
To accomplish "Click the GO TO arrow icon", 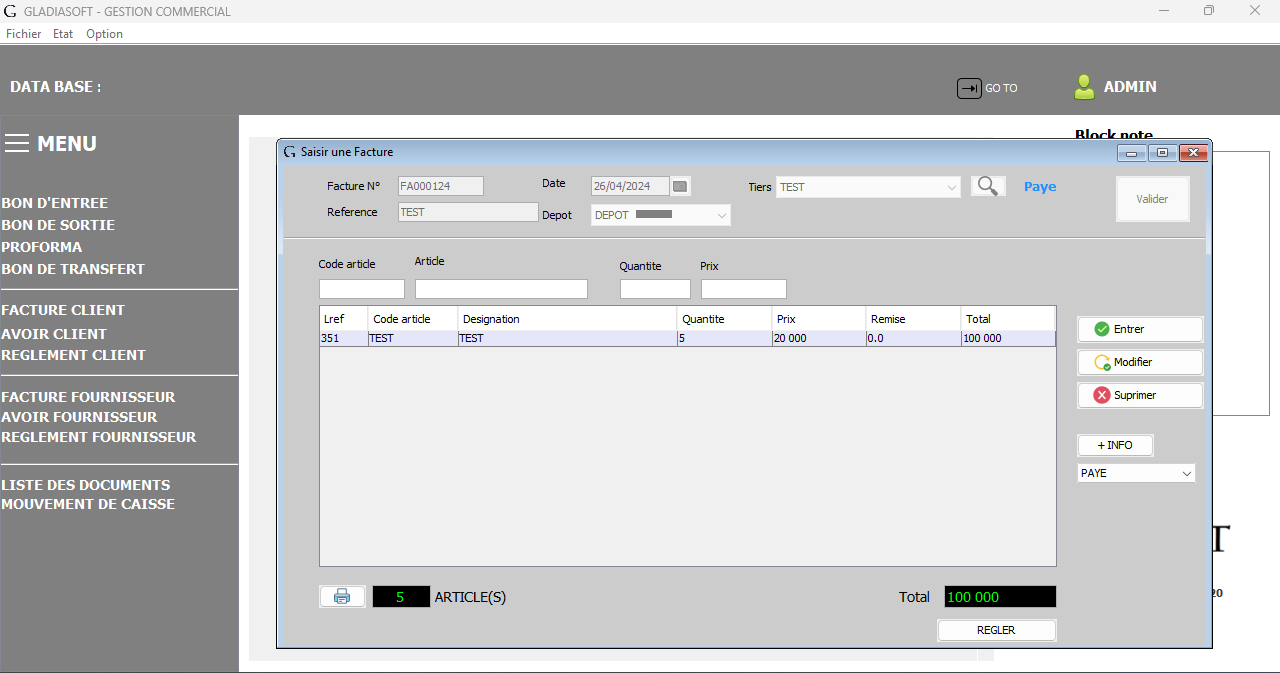I will pyautogui.click(x=968, y=88).
